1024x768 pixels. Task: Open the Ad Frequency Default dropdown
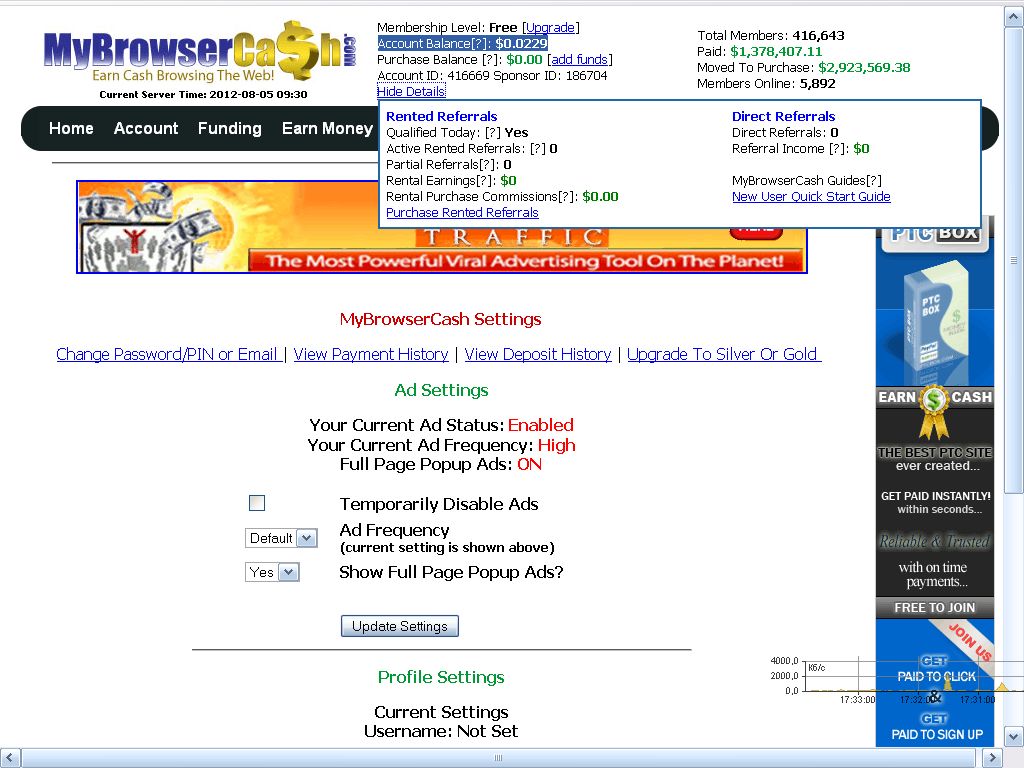[x=281, y=538]
